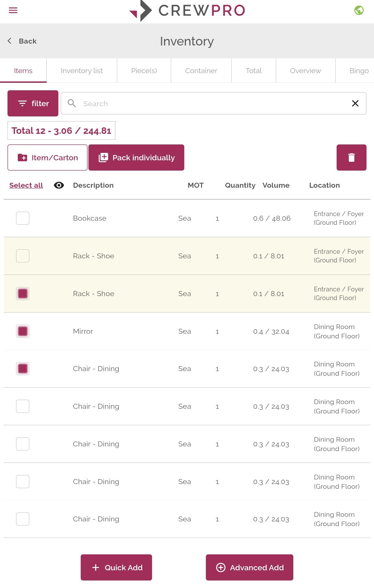
Task: Click the CrewPro logo
Action: point(187,10)
